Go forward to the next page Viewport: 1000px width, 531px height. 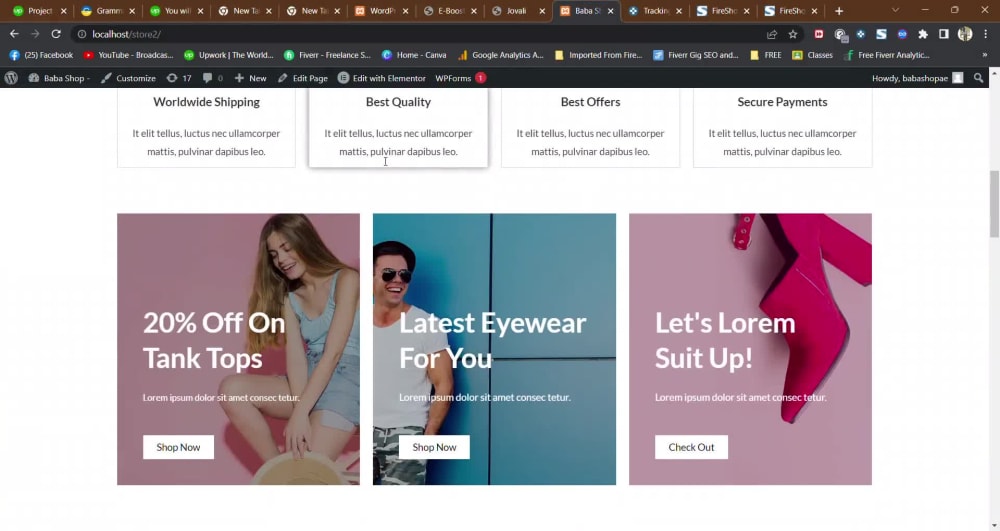35,34
